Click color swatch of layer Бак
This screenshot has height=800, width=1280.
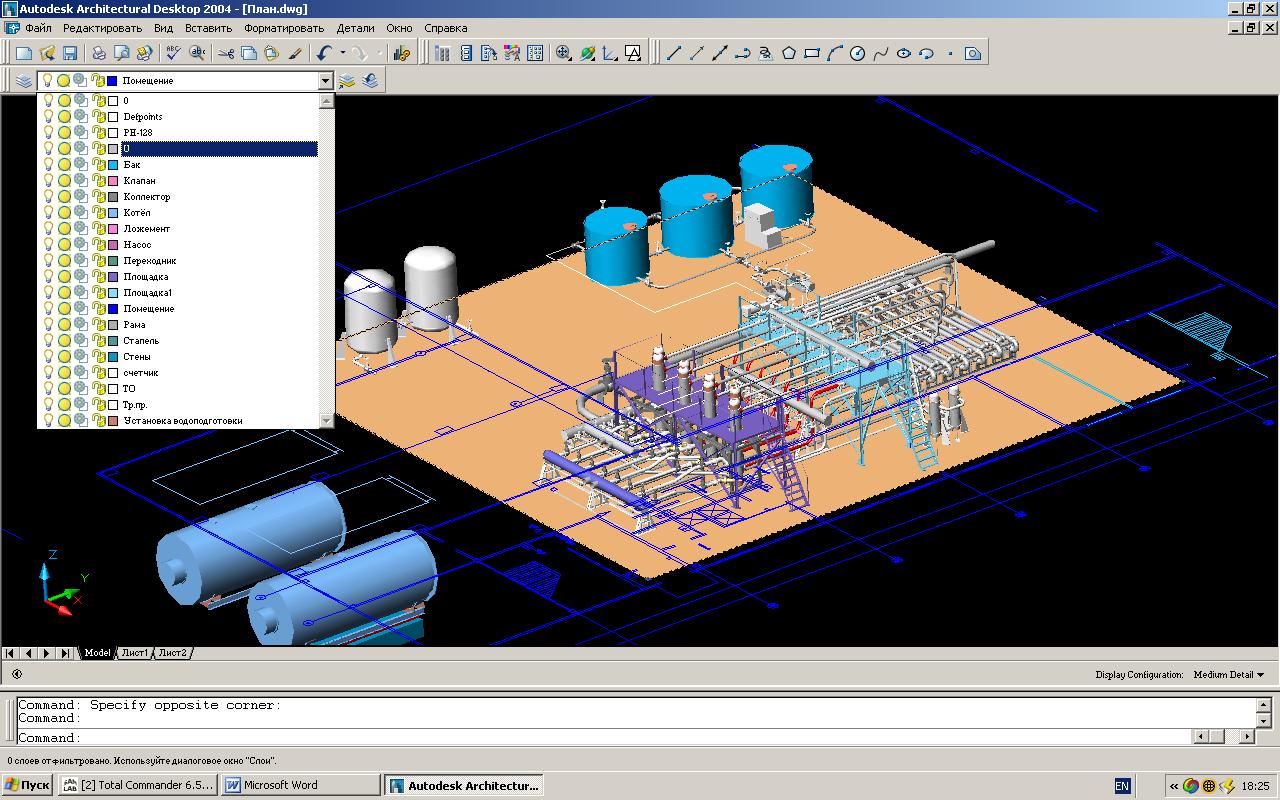point(113,164)
